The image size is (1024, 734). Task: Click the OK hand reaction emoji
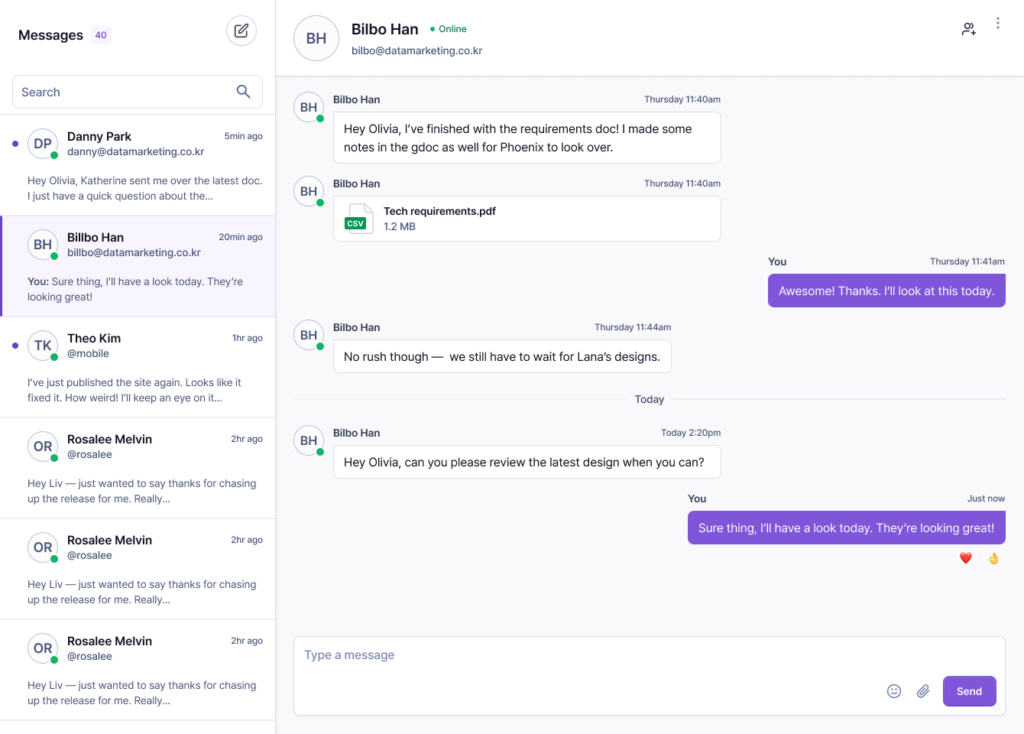tap(993, 558)
